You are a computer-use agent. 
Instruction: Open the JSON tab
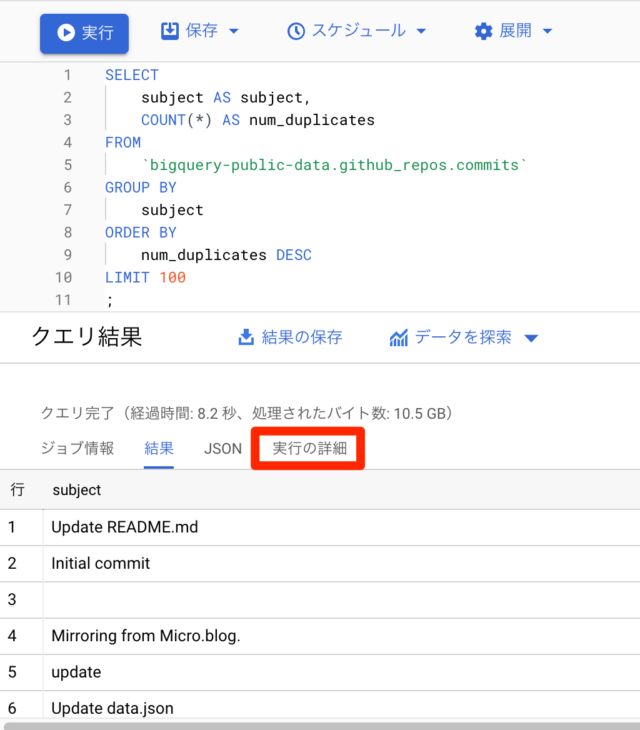223,448
